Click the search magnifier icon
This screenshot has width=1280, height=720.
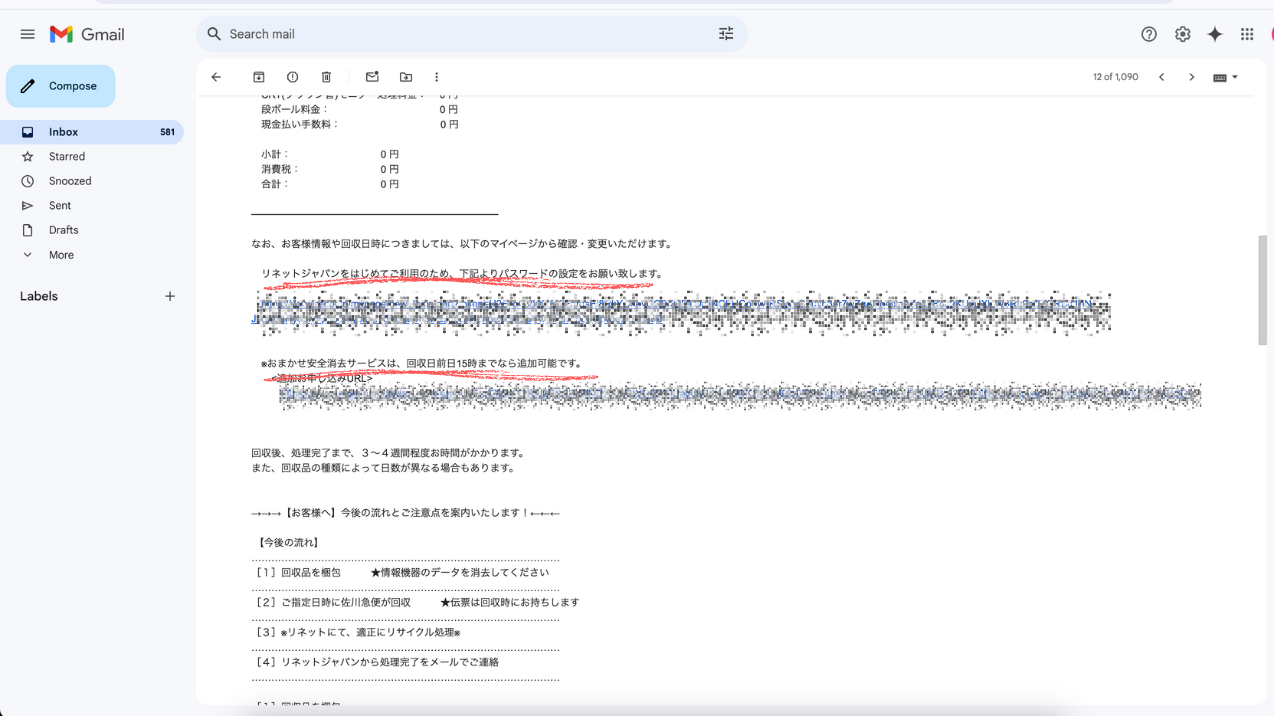pos(214,34)
